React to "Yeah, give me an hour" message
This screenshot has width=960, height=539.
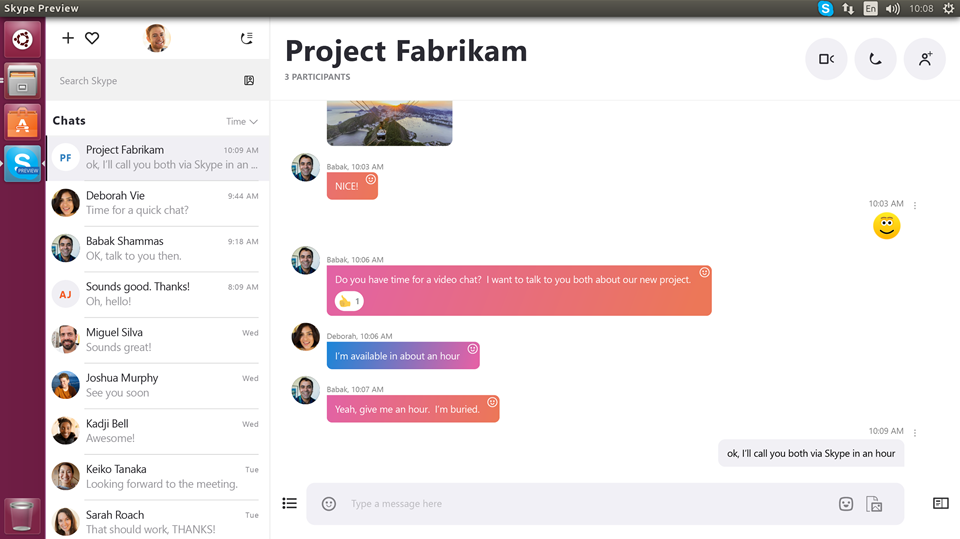(492, 402)
